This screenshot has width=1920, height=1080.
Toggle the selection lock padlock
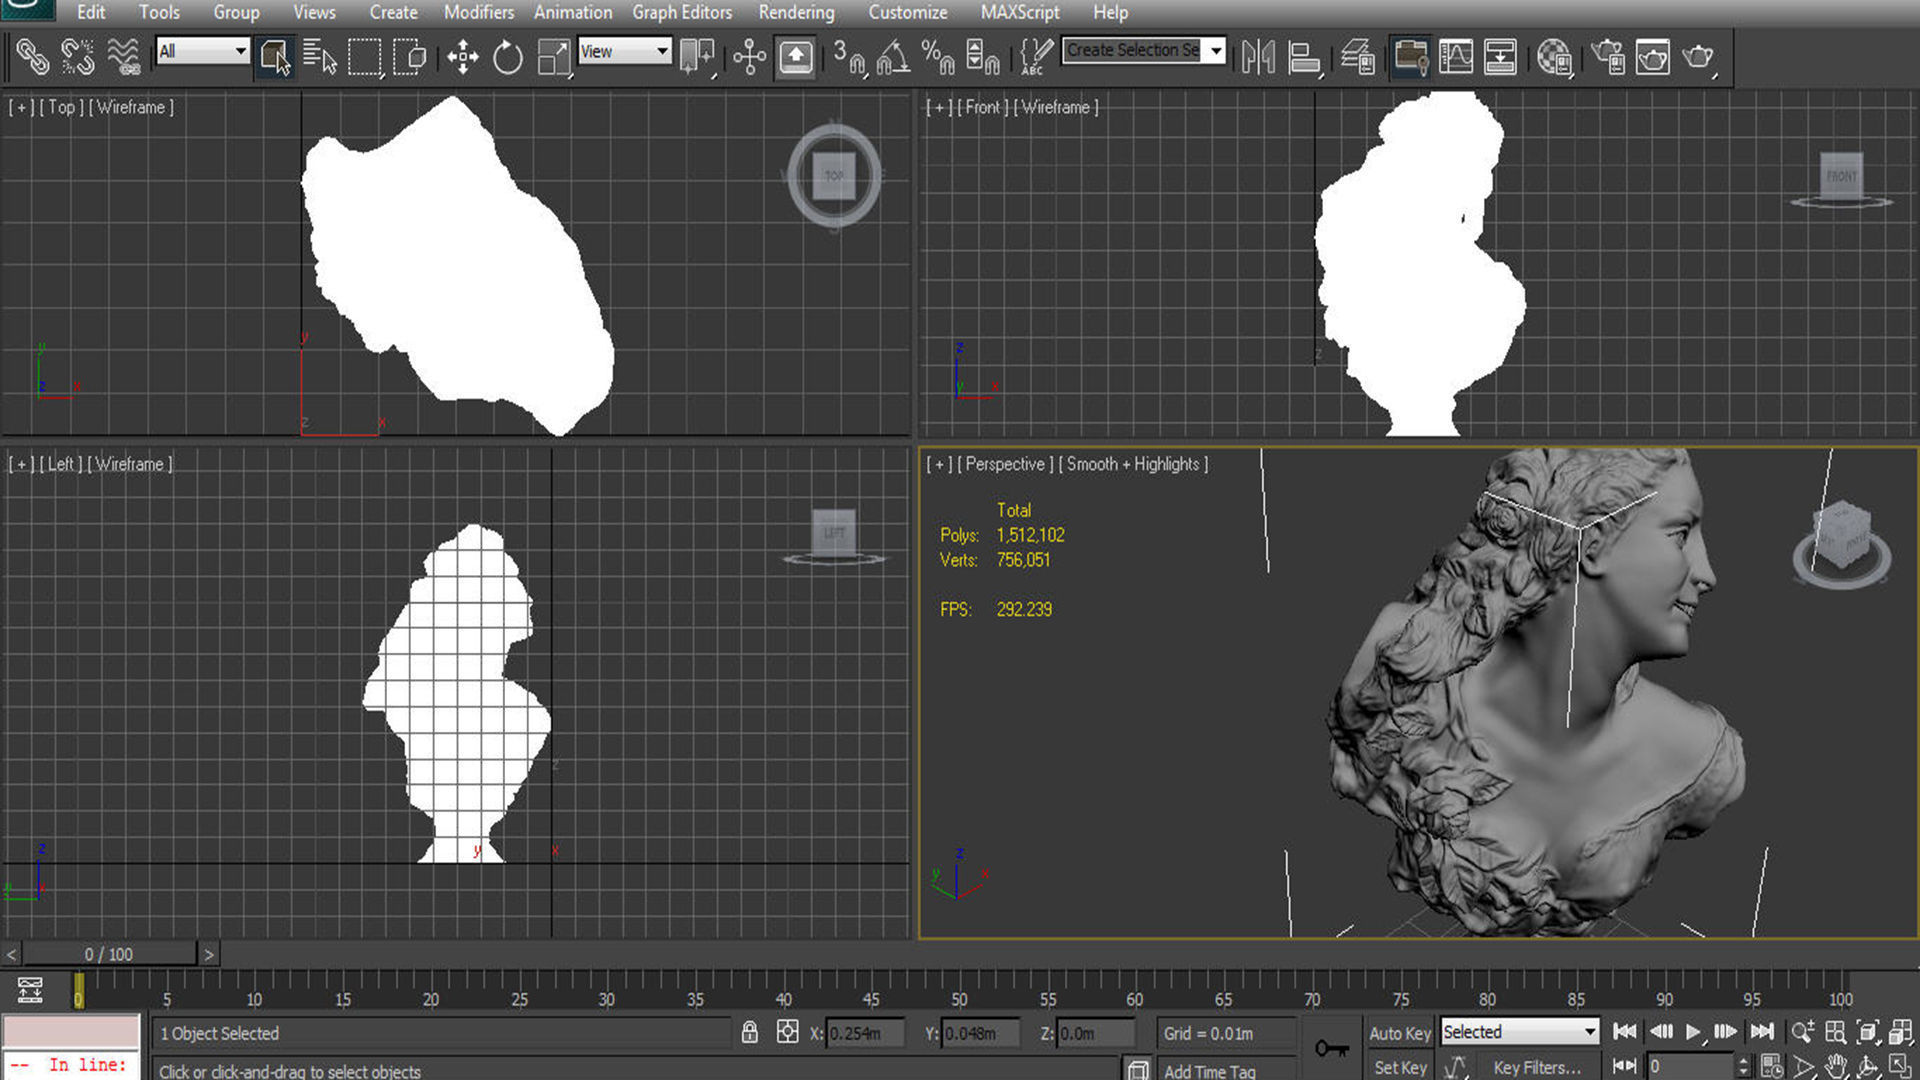point(750,1033)
